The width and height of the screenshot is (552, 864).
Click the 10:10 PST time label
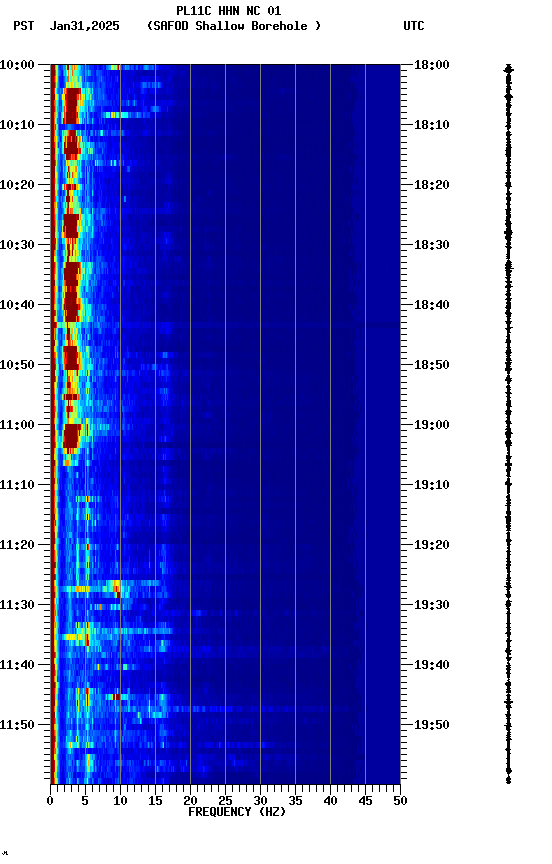[x=17, y=125]
